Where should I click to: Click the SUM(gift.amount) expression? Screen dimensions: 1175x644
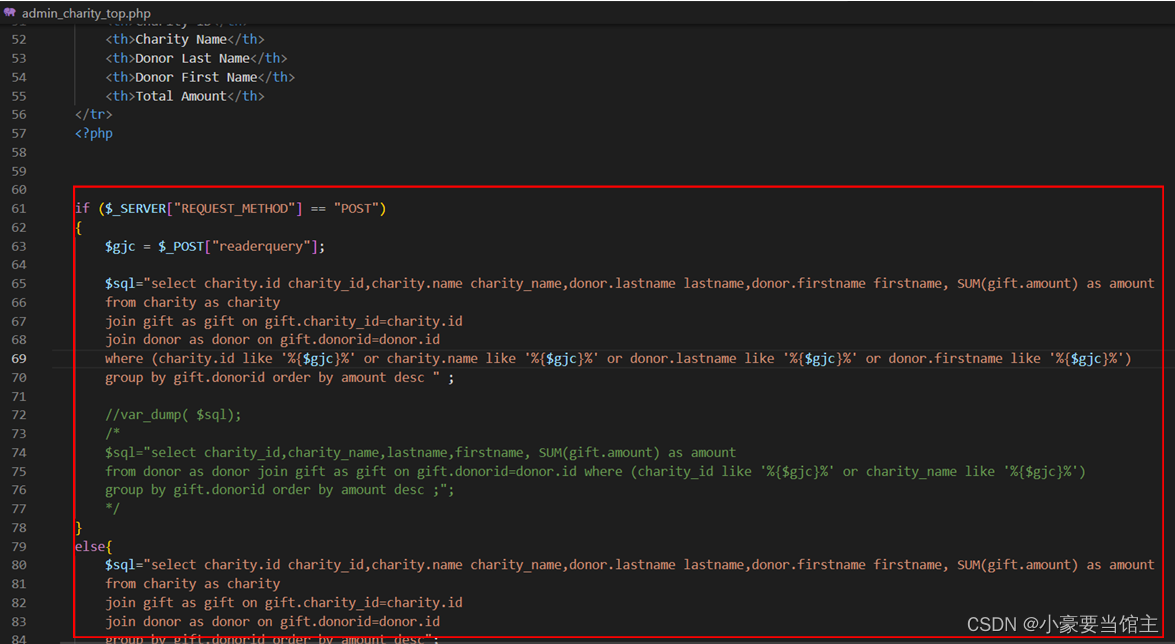tap(1018, 283)
